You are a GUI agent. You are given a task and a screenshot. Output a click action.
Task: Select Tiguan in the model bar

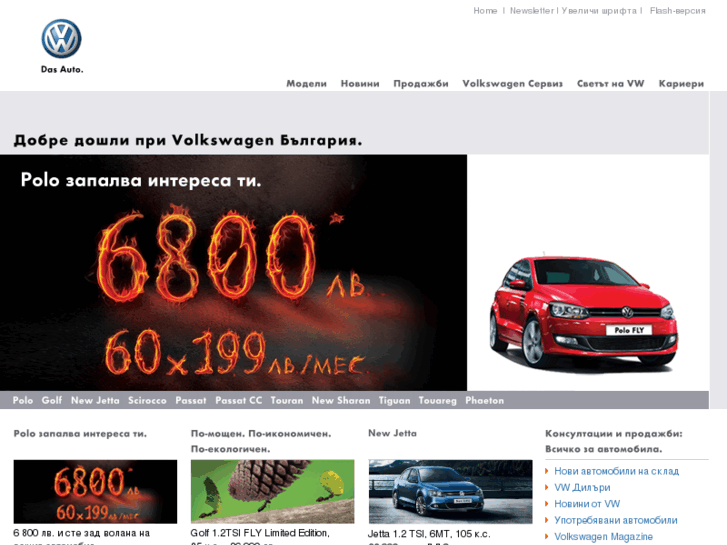394,400
